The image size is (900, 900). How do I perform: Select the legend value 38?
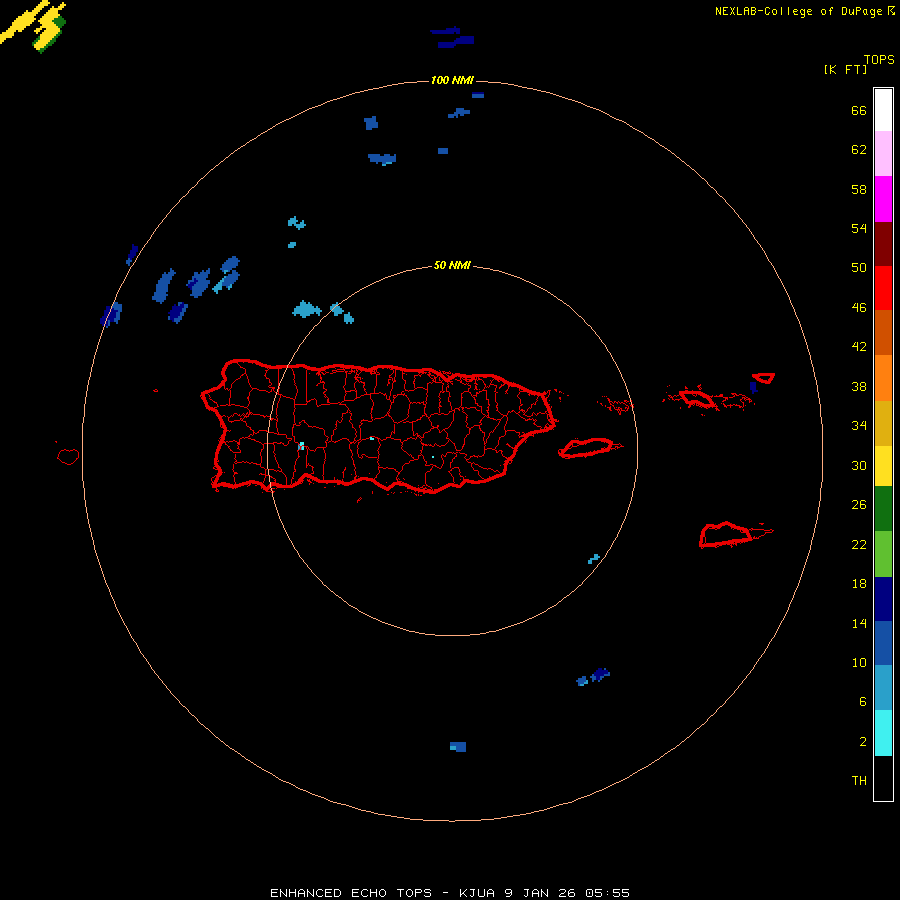pos(859,387)
